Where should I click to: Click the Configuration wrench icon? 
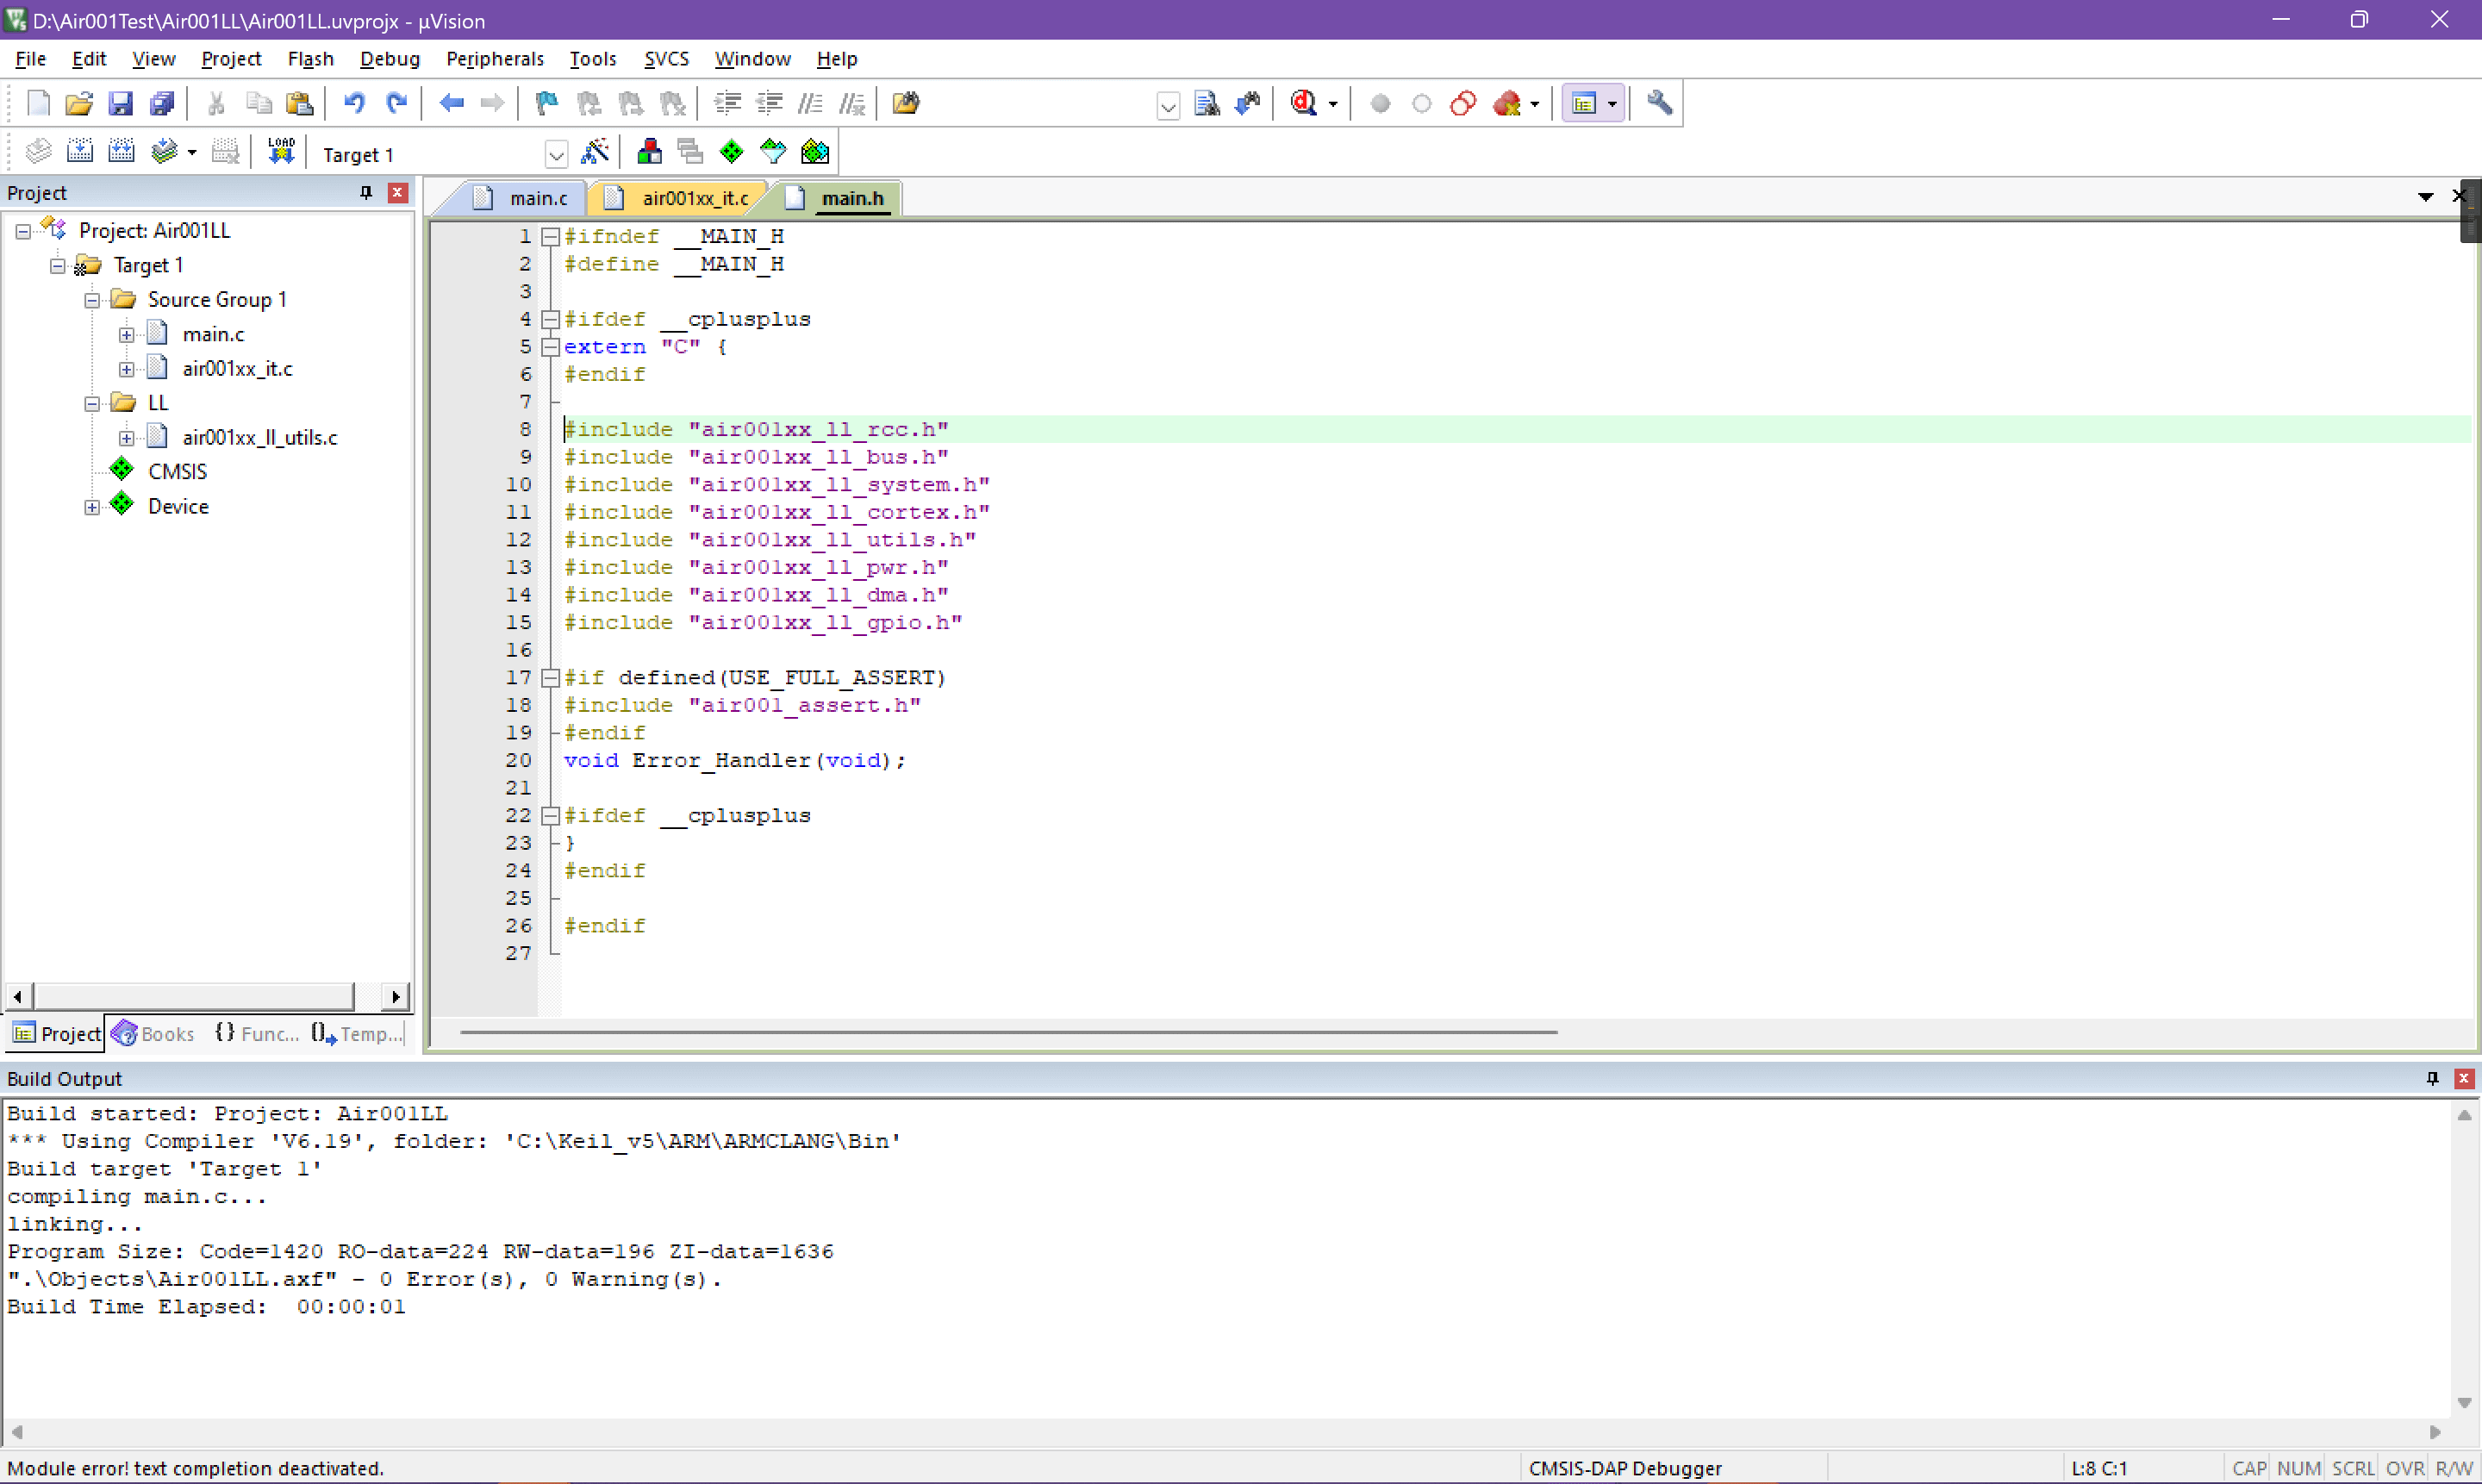click(x=1659, y=103)
